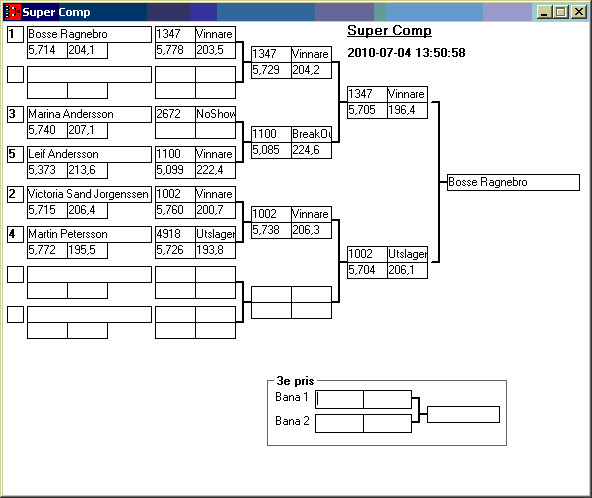The image size is (592, 498).
Task: Select the Utslagen cell for finalist 1002
Action: pyautogui.click(x=407, y=254)
